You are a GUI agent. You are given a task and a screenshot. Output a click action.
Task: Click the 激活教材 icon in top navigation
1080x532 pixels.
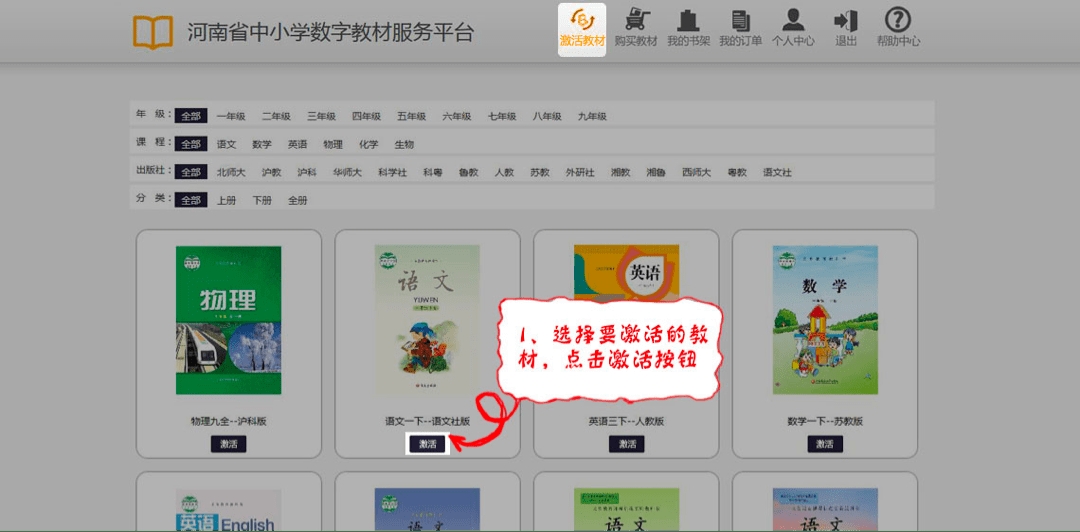coord(581,22)
